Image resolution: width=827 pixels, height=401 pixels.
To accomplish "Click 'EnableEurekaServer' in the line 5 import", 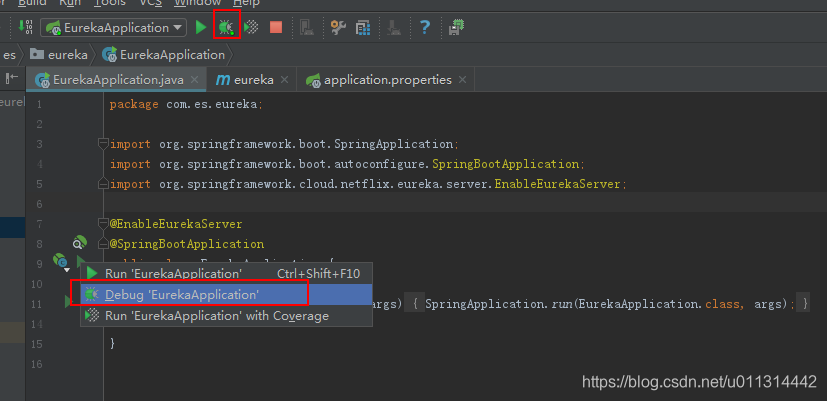I will (557, 184).
